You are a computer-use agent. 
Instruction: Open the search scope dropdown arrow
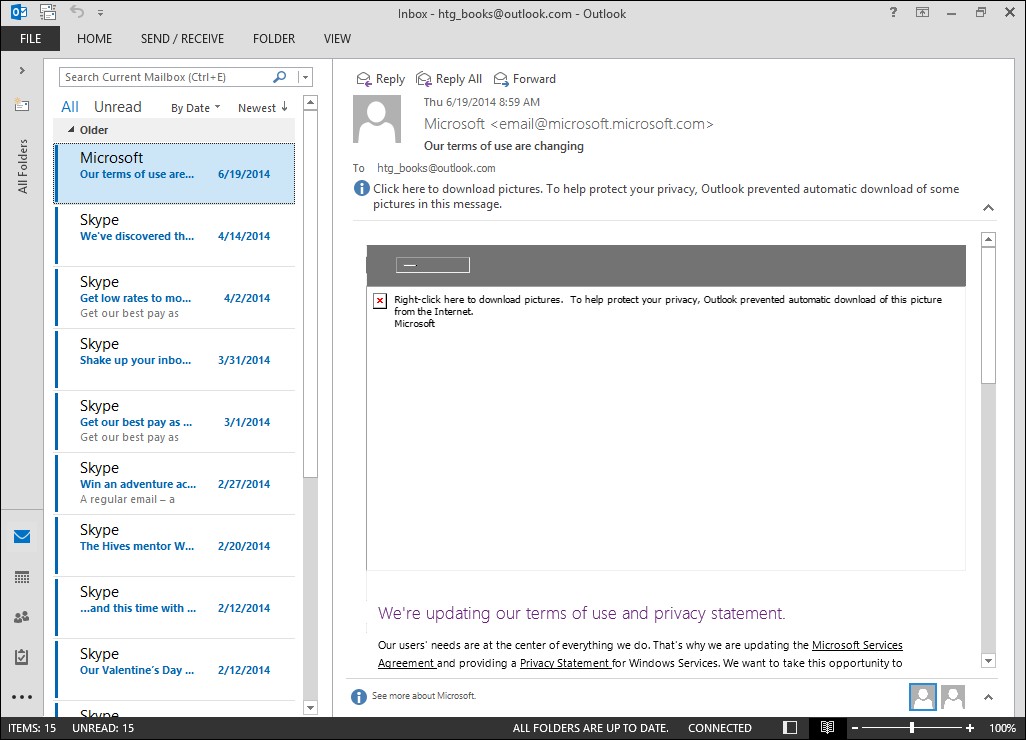coord(305,77)
